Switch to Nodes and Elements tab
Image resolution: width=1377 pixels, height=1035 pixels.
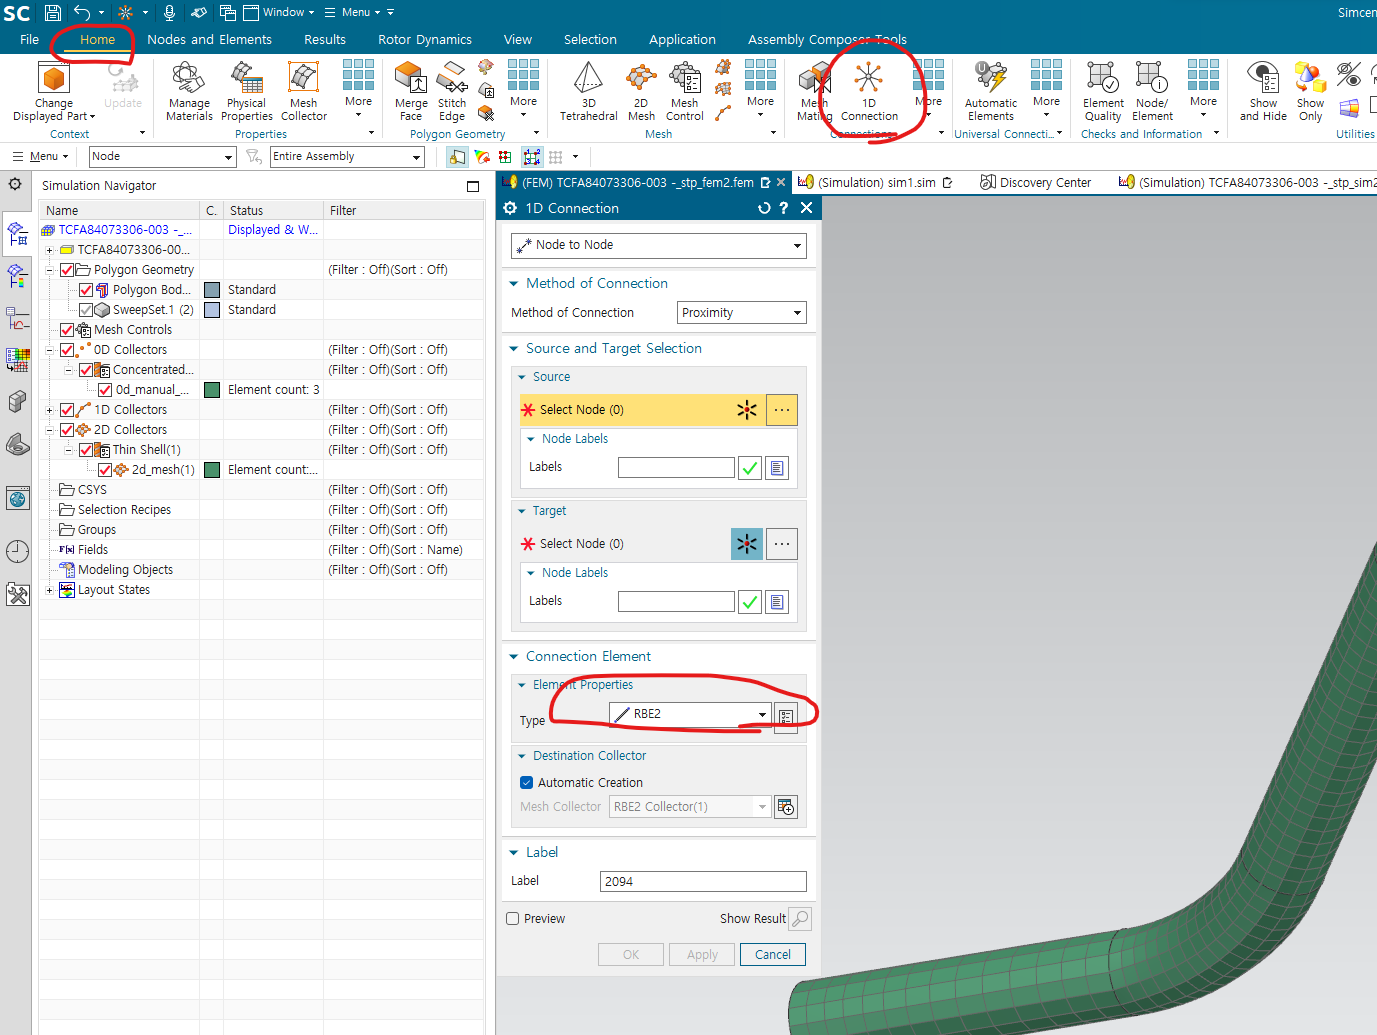209,40
